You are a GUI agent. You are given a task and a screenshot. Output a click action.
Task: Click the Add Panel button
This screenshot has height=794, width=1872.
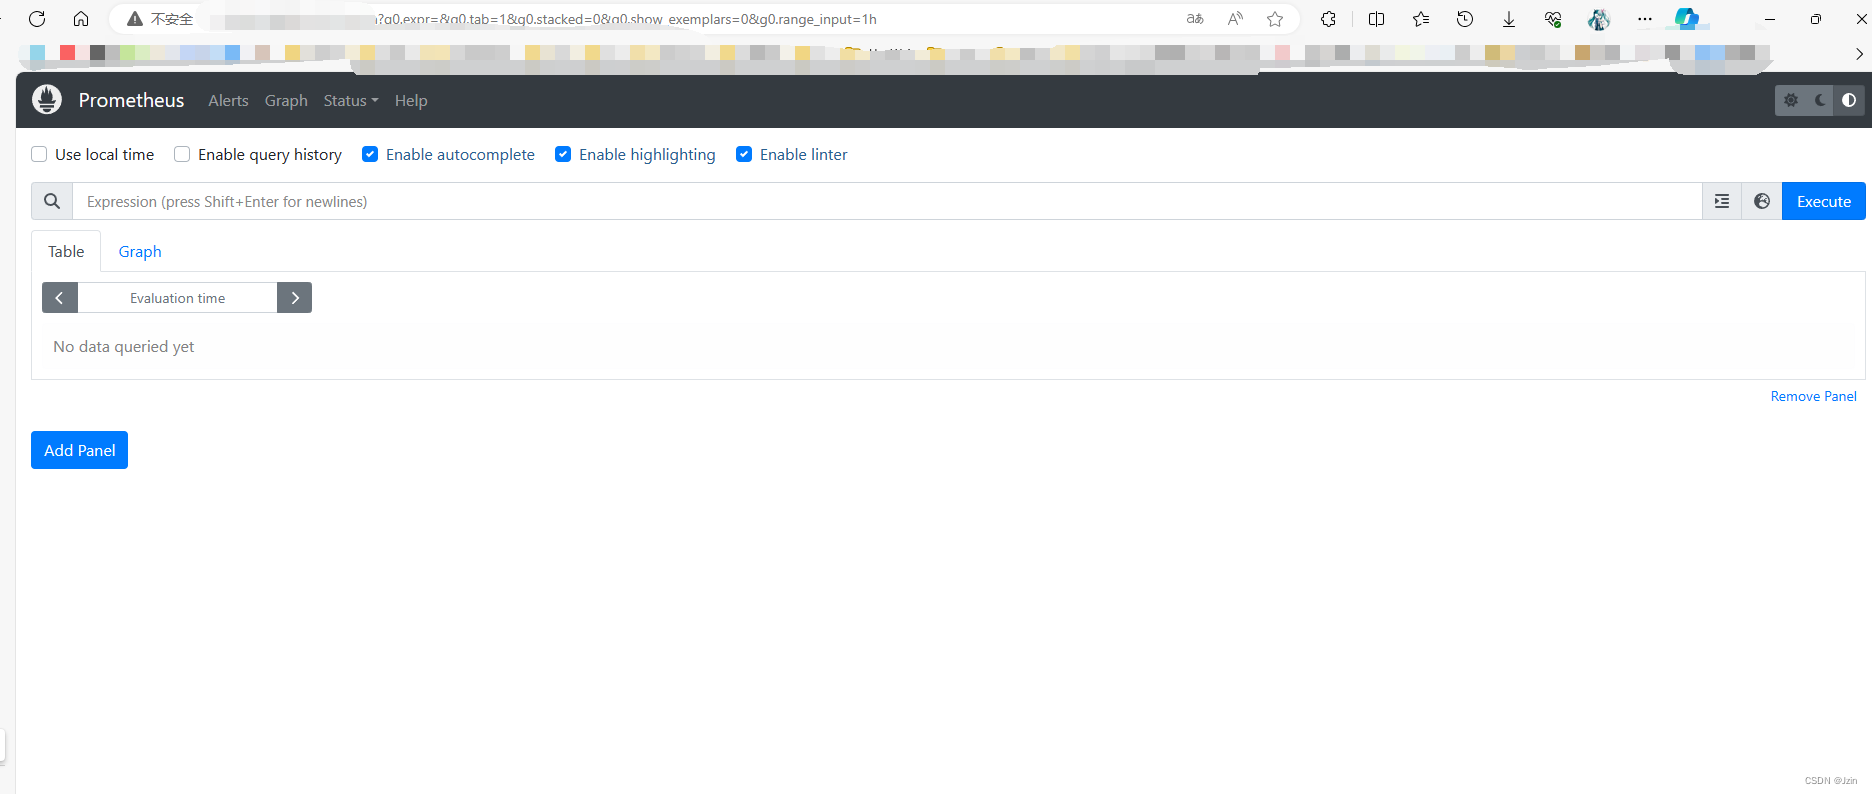tap(79, 450)
